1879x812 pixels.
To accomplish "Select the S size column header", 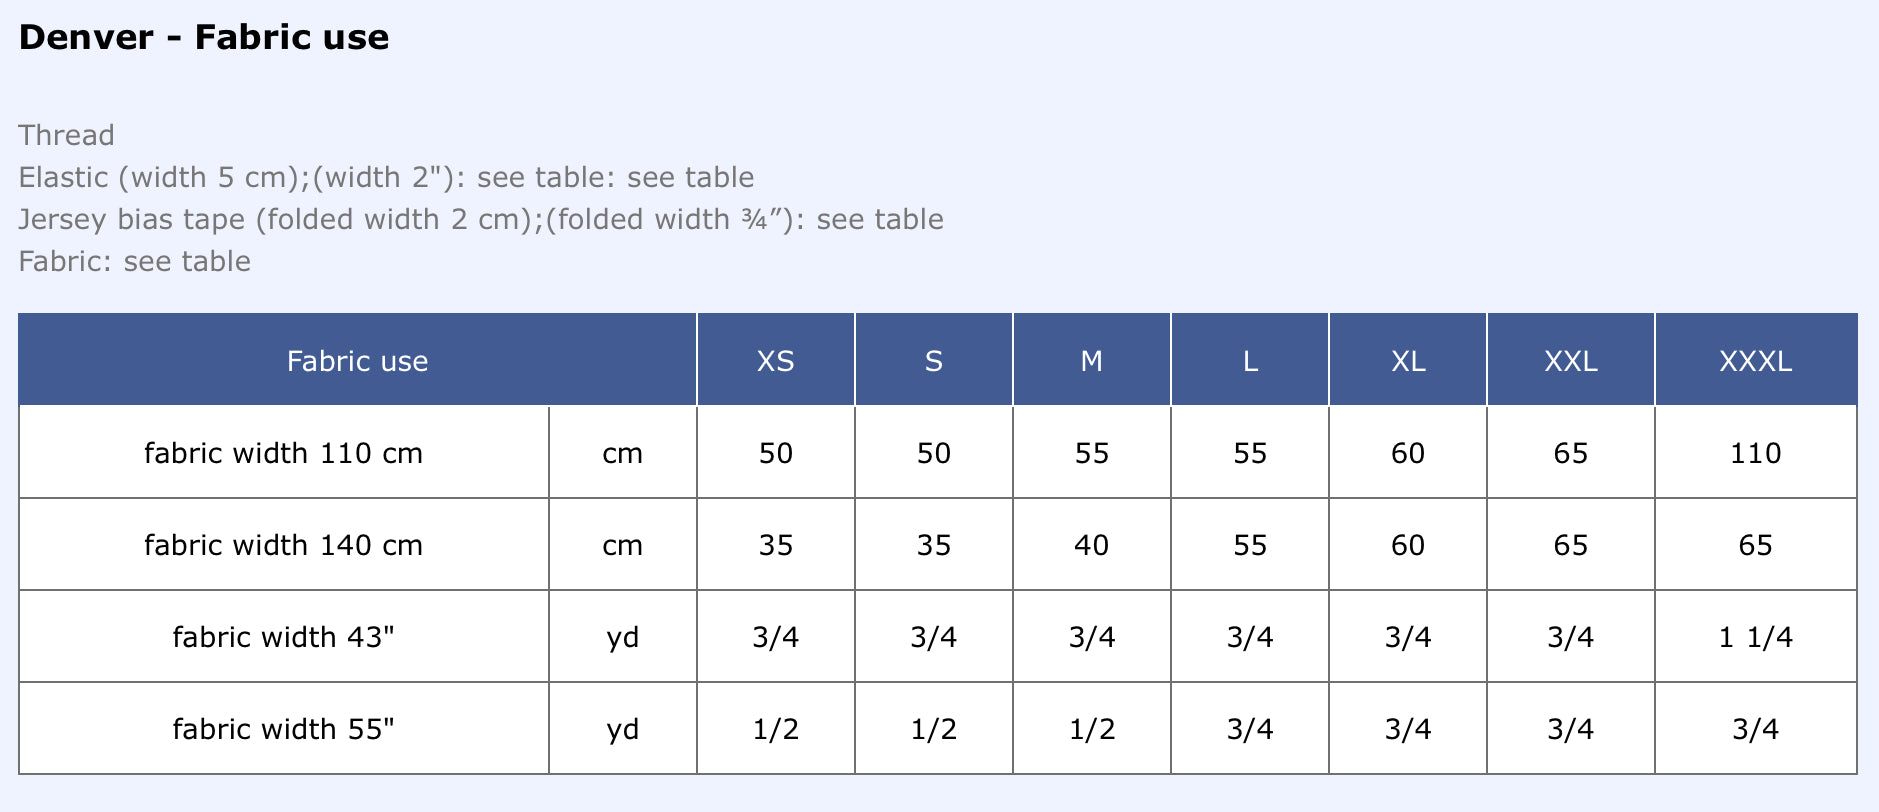I will (933, 361).
